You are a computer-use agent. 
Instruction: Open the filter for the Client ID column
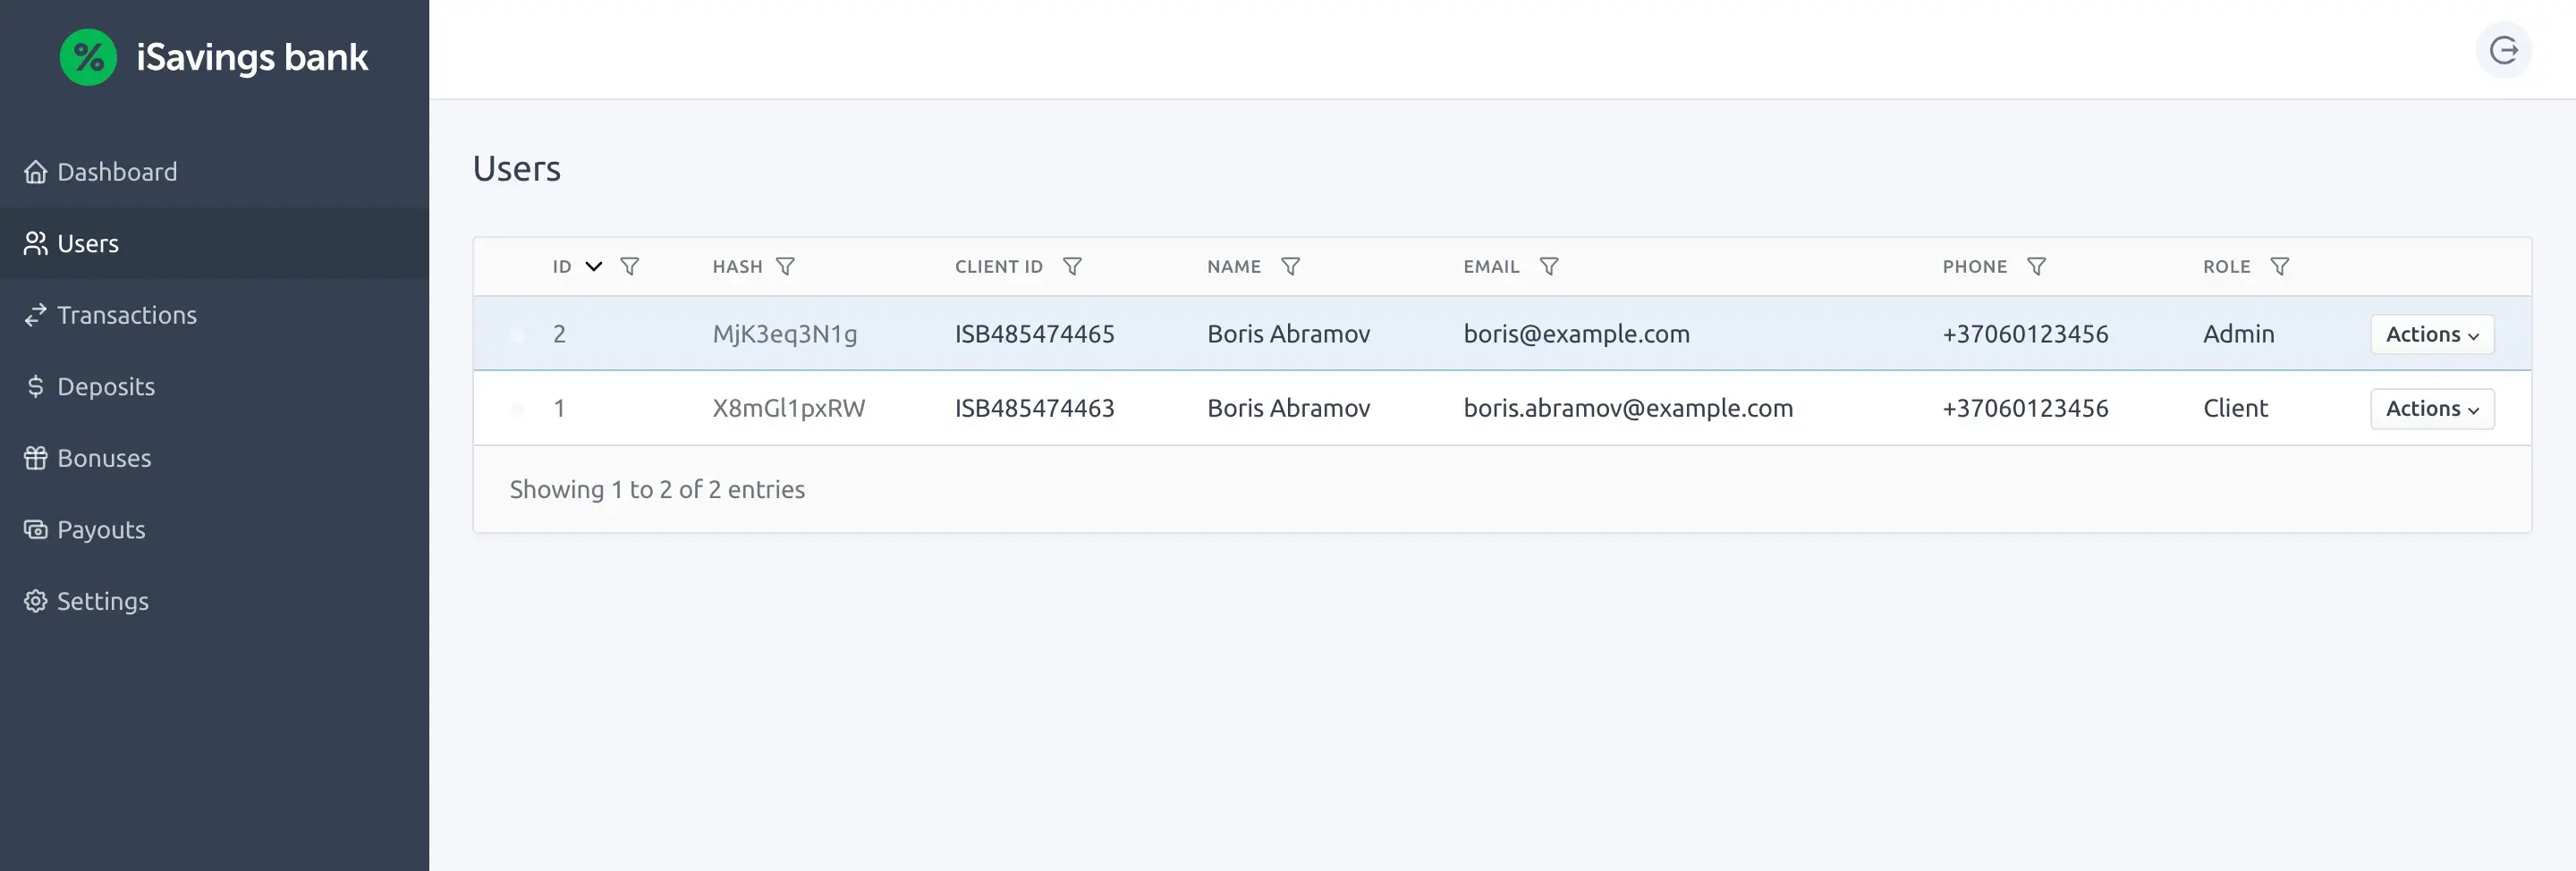pos(1072,266)
